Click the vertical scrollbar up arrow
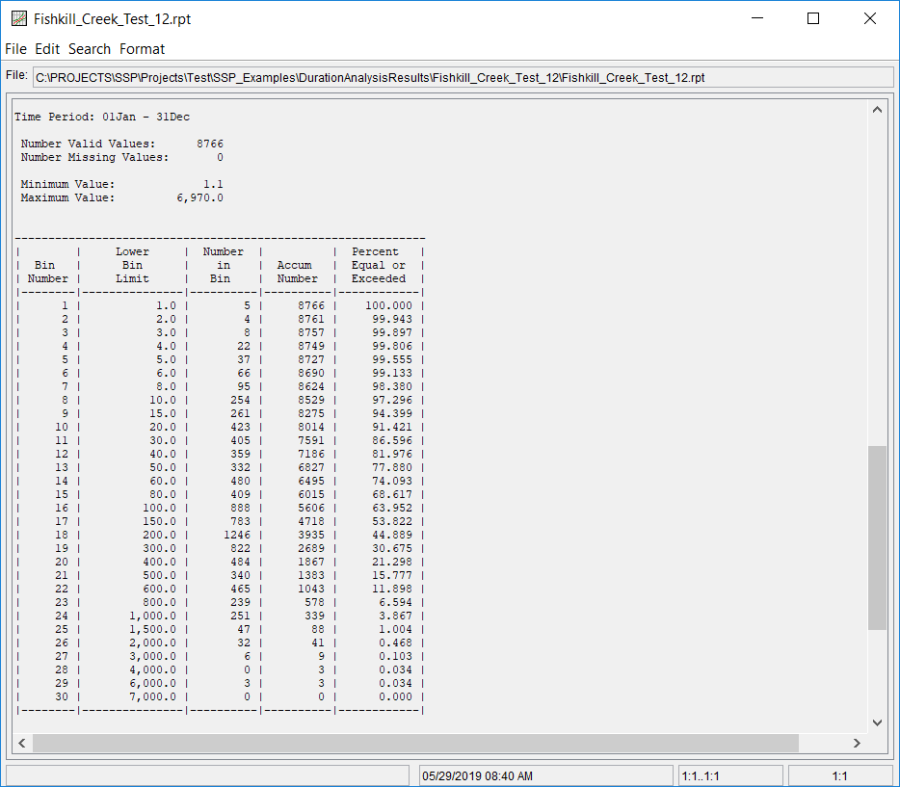 point(877,110)
